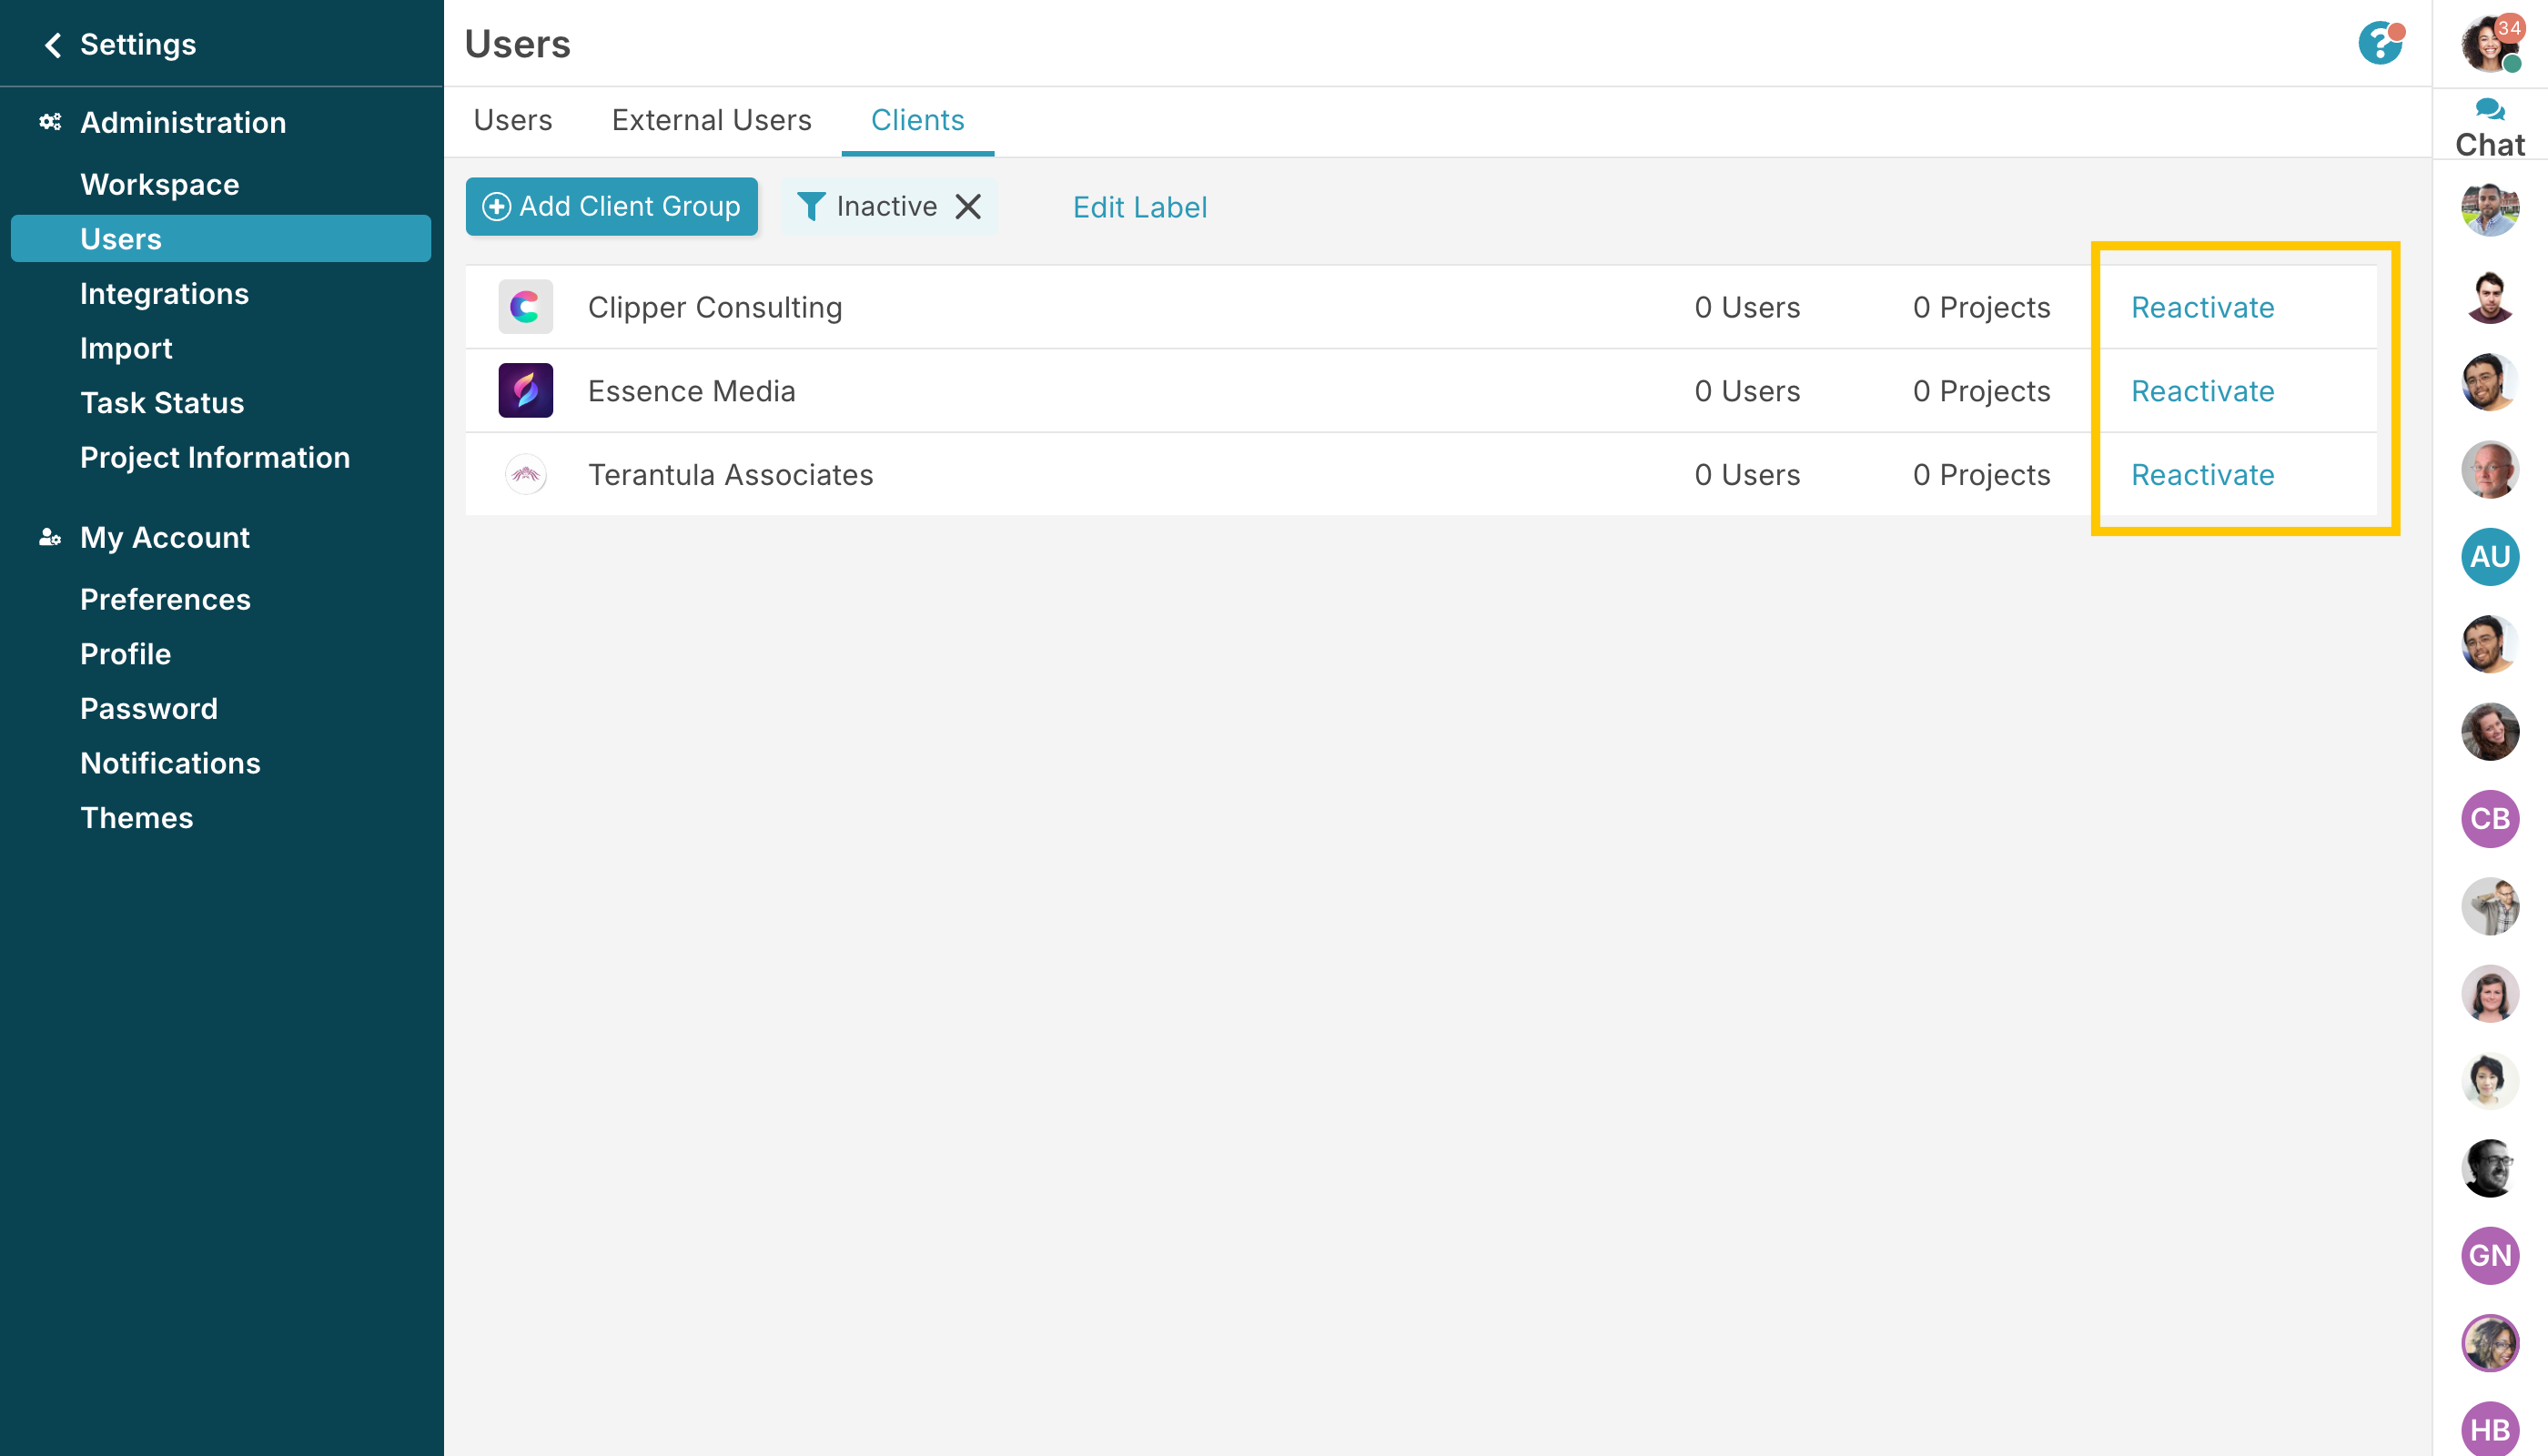
Task: Open chat with AU avatar
Action: pos(2489,557)
